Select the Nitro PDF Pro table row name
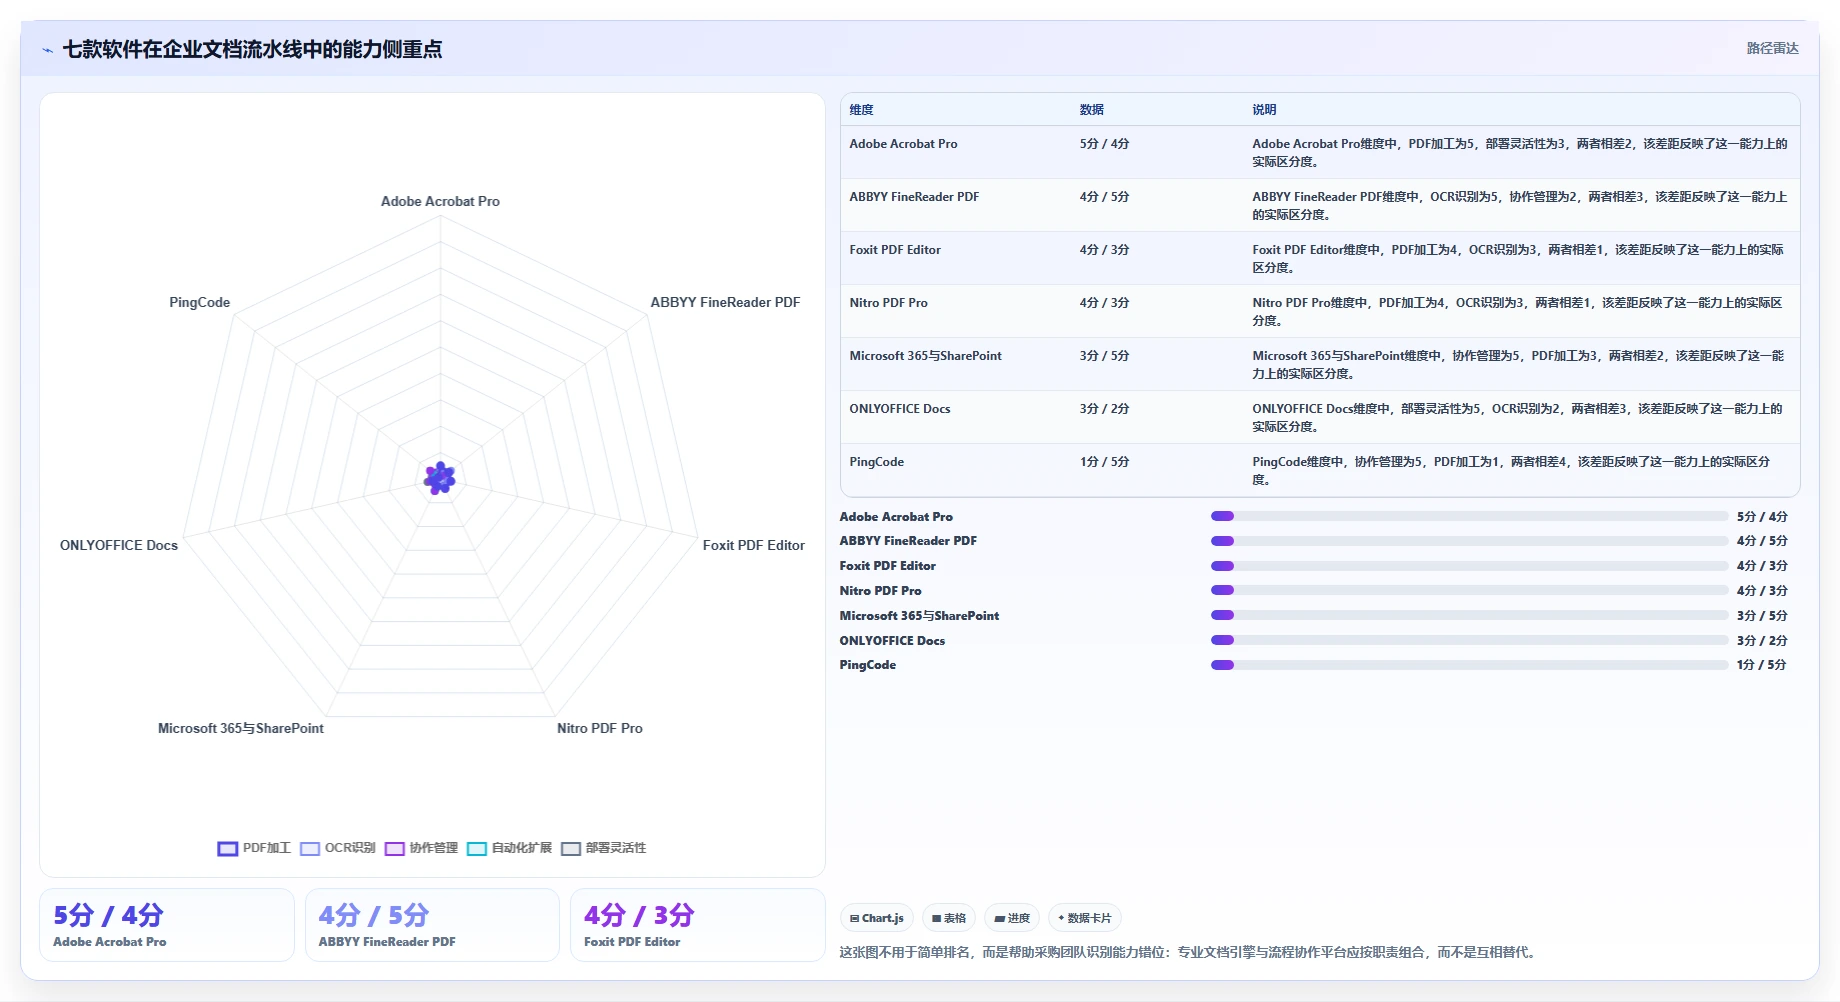The image size is (1840, 1002). [x=888, y=303]
